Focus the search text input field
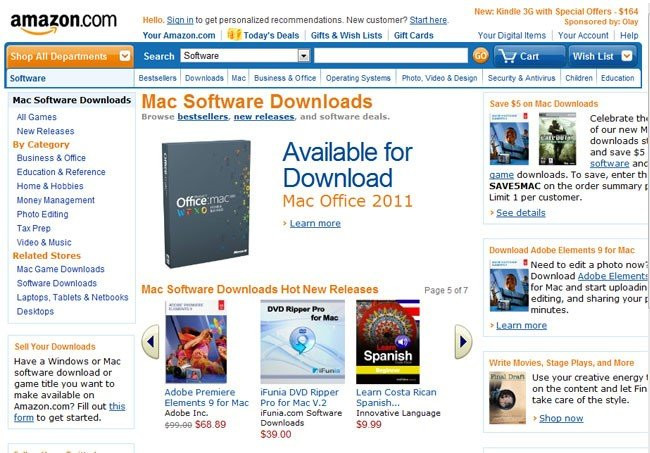Viewport: 650px width, 453px height. coord(391,56)
